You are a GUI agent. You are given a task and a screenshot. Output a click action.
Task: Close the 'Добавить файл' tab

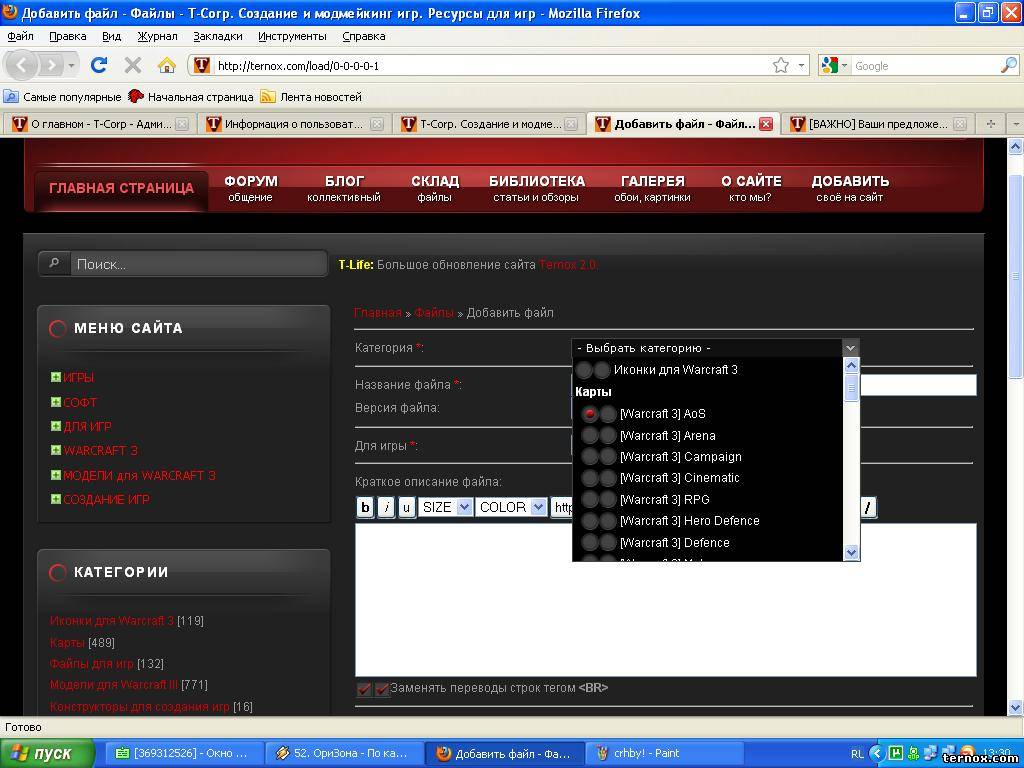tap(766, 123)
